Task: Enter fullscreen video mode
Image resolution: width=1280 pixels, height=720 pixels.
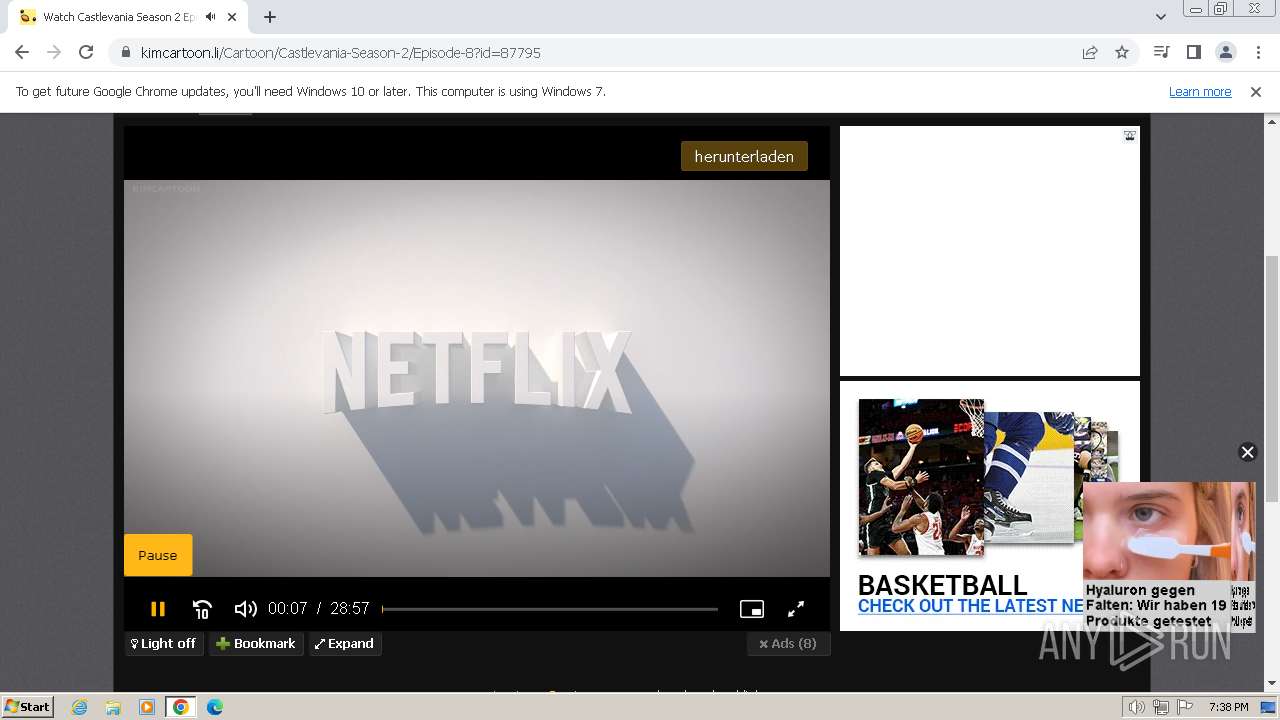Action: click(796, 609)
